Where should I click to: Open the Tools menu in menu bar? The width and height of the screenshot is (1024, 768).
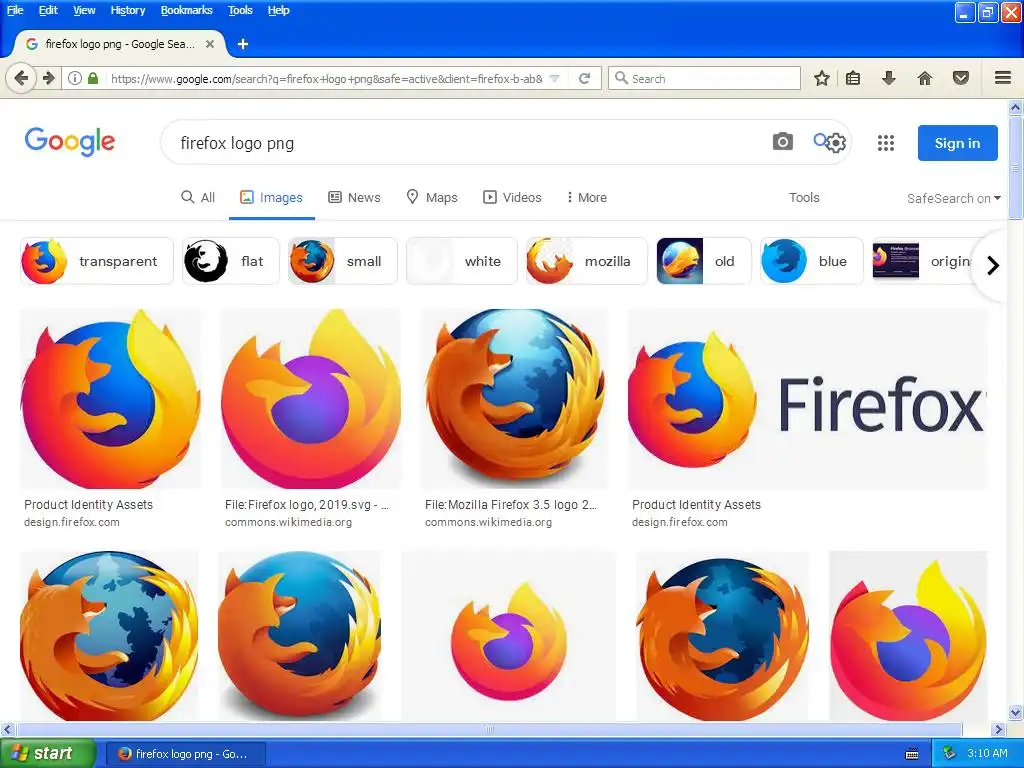point(240,10)
